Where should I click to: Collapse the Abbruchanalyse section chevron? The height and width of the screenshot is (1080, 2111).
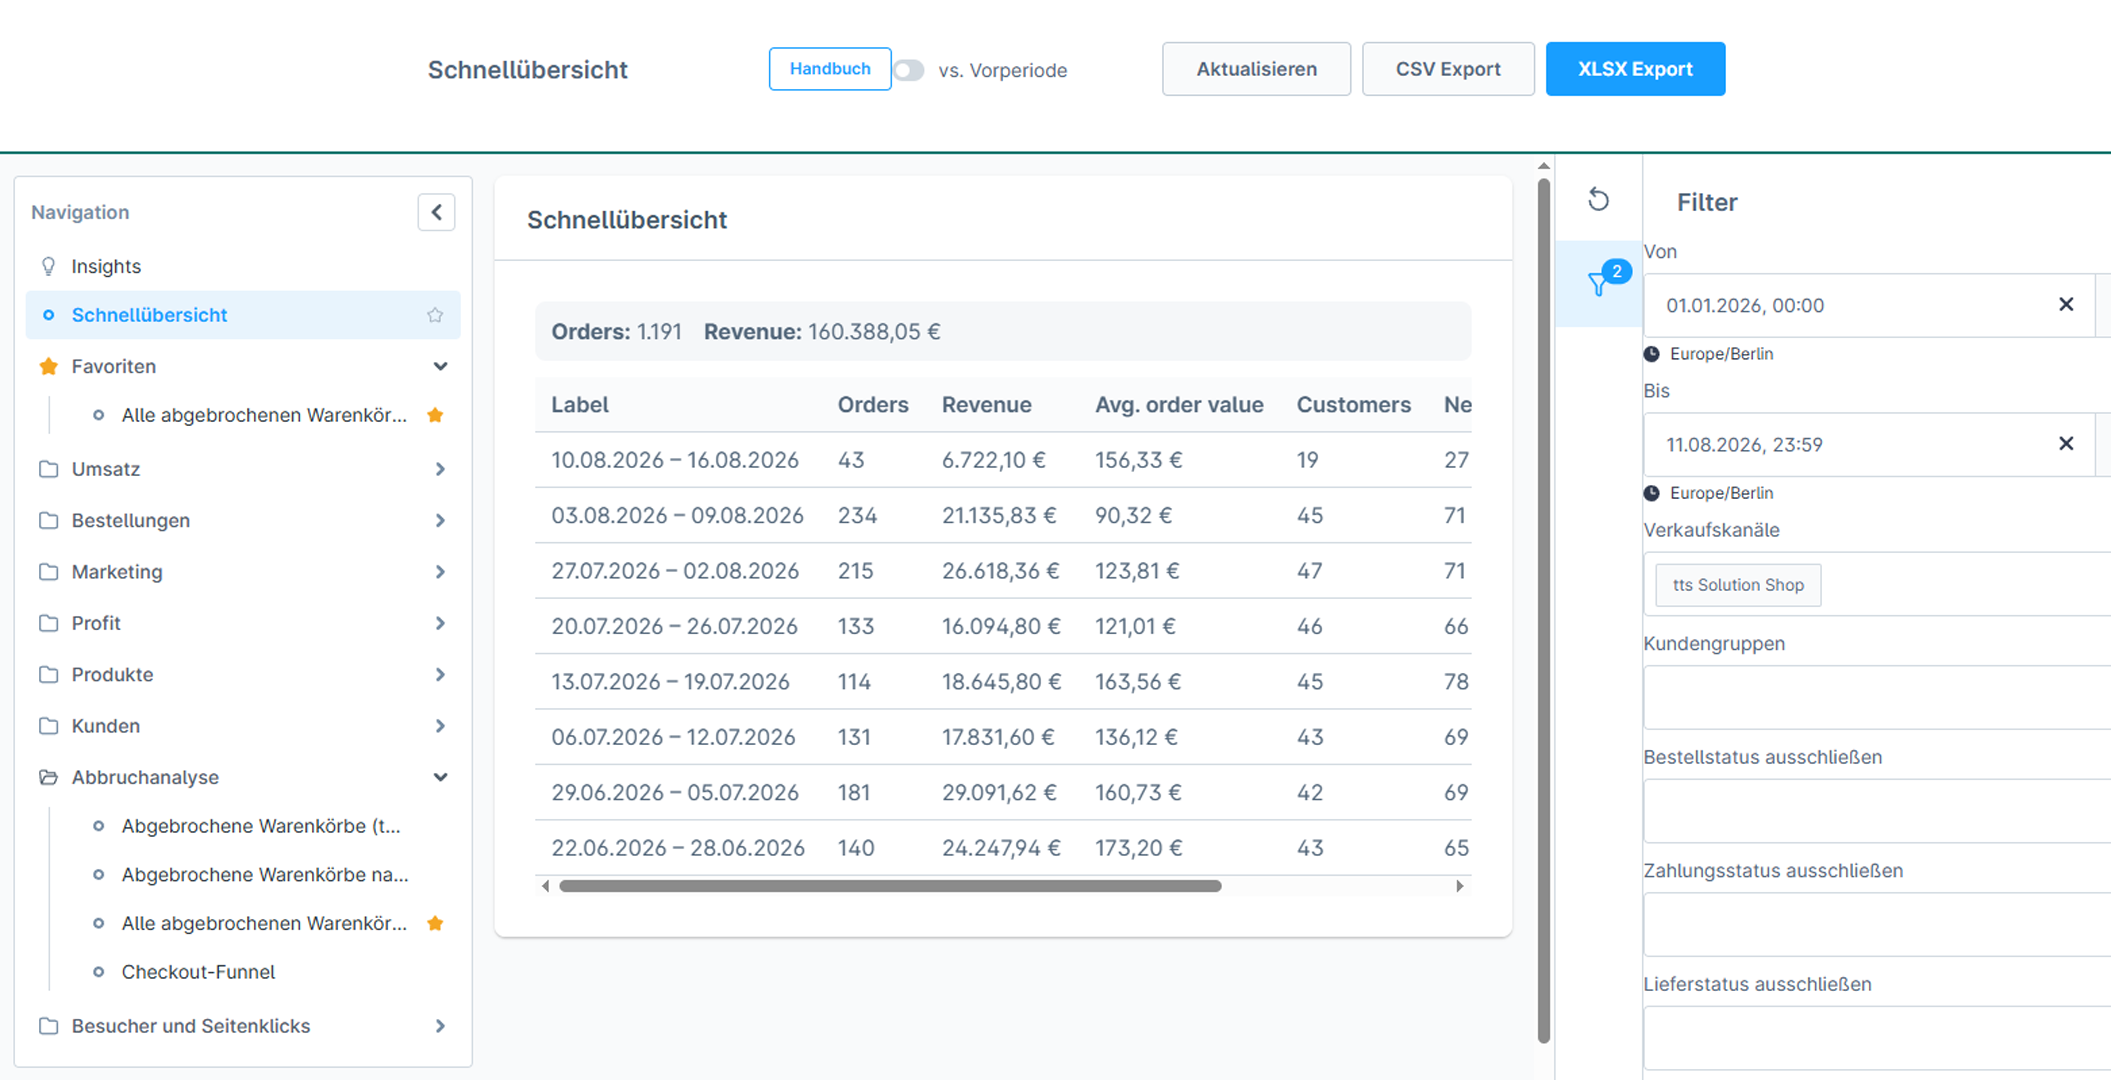pos(440,777)
